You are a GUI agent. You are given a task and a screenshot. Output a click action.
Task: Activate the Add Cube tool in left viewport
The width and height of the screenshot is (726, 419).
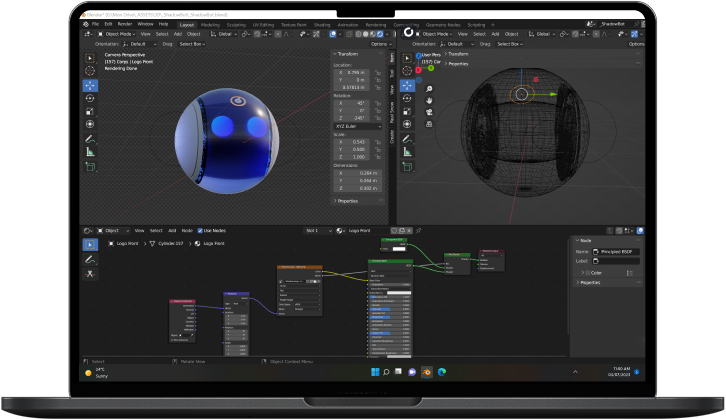(90, 166)
